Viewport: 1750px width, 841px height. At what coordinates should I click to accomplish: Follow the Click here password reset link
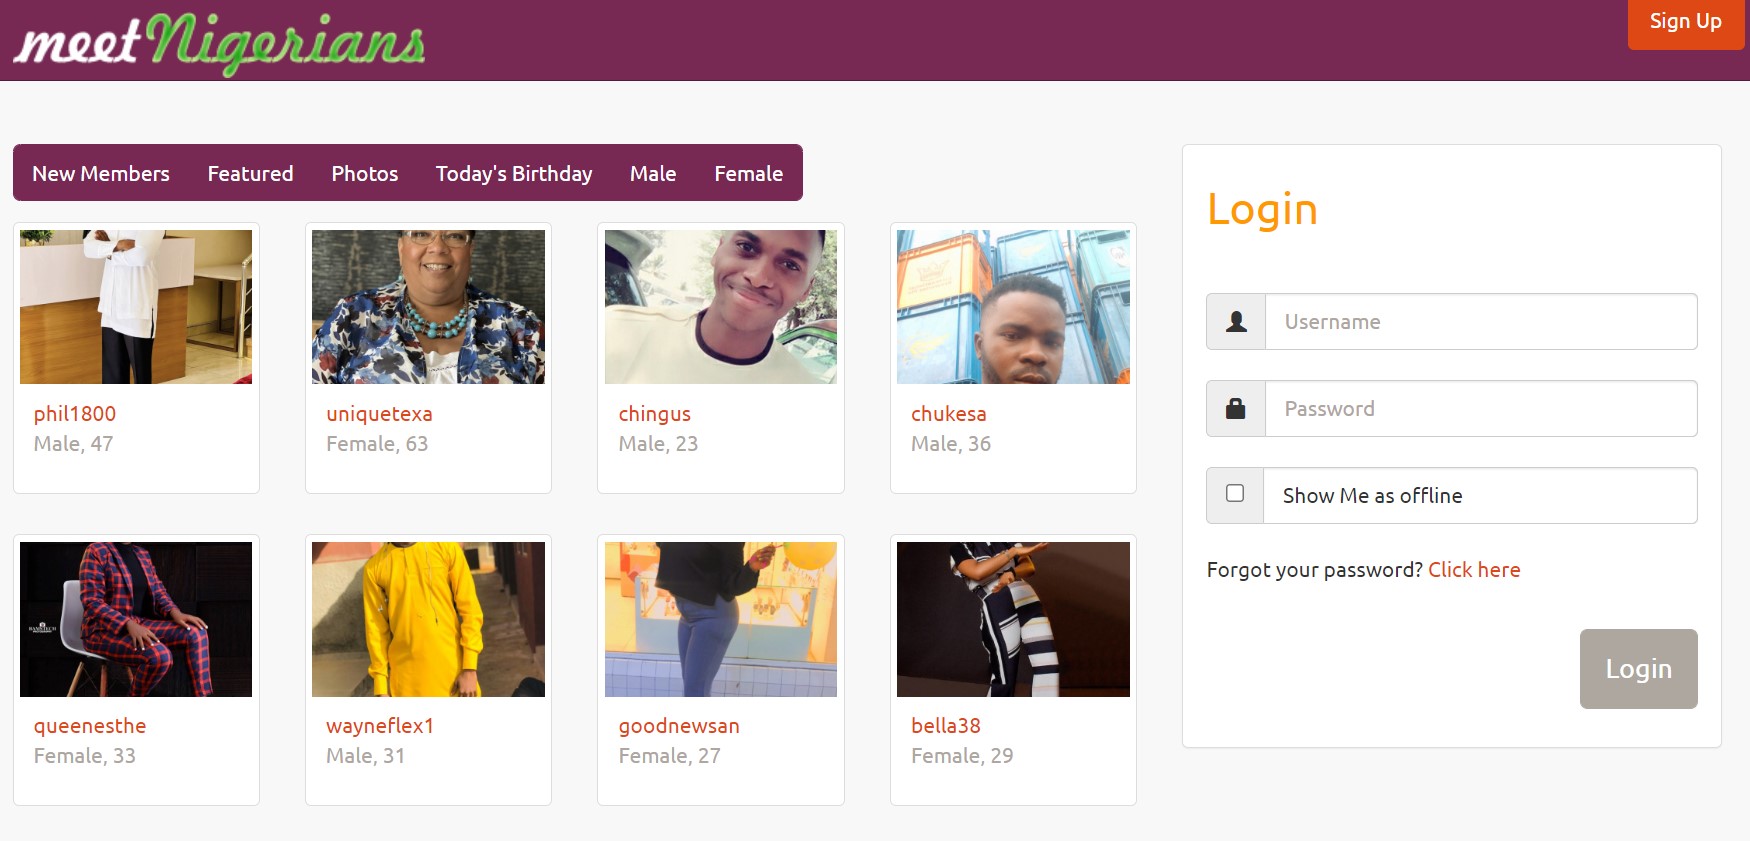point(1474,570)
